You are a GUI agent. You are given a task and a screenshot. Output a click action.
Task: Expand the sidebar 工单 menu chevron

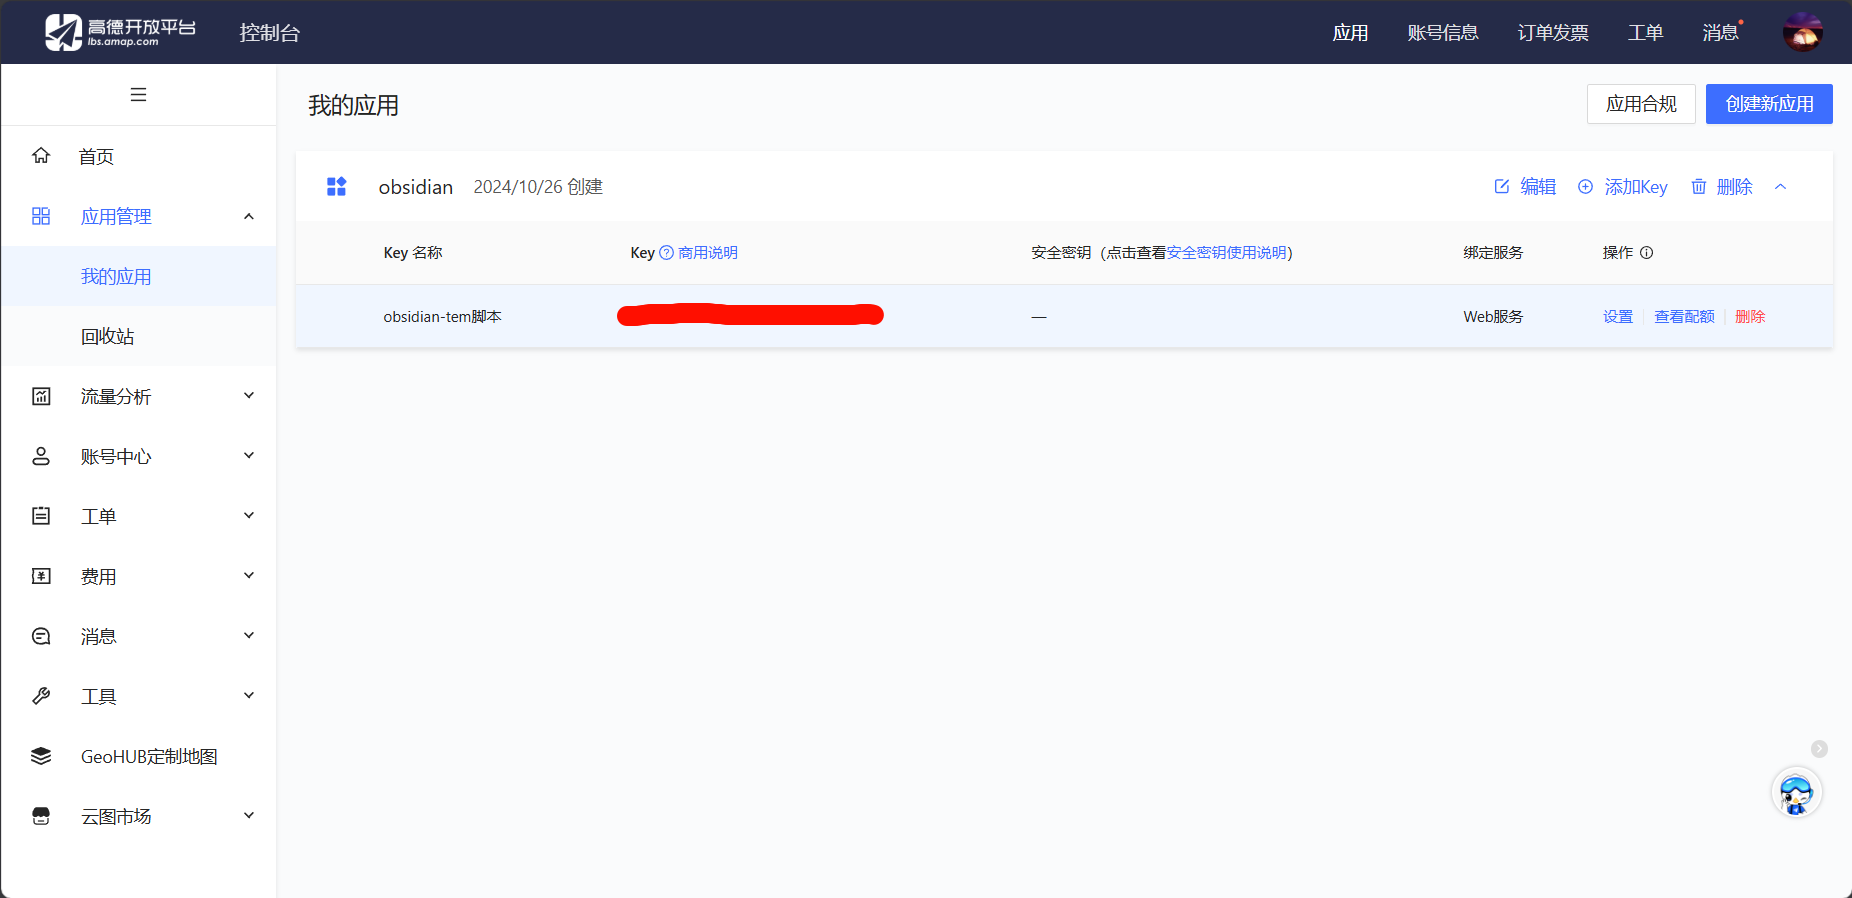pyautogui.click(x=249, y=516)
